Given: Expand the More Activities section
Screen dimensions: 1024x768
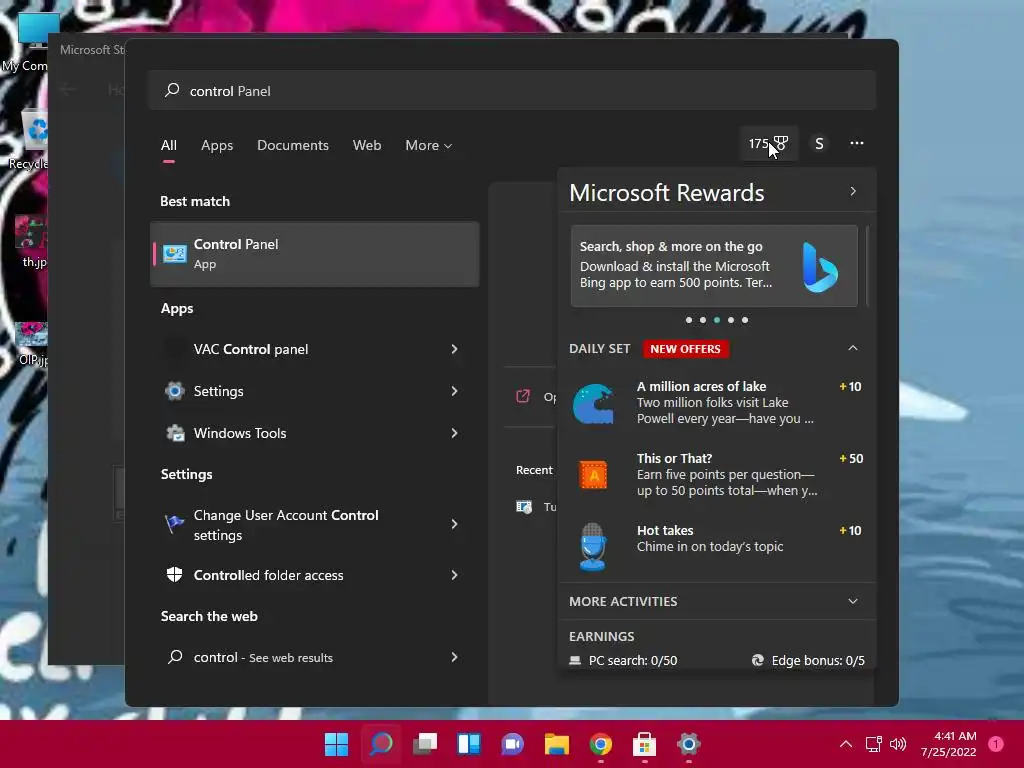Looking at the screenshot, I should tap(853, 601).
